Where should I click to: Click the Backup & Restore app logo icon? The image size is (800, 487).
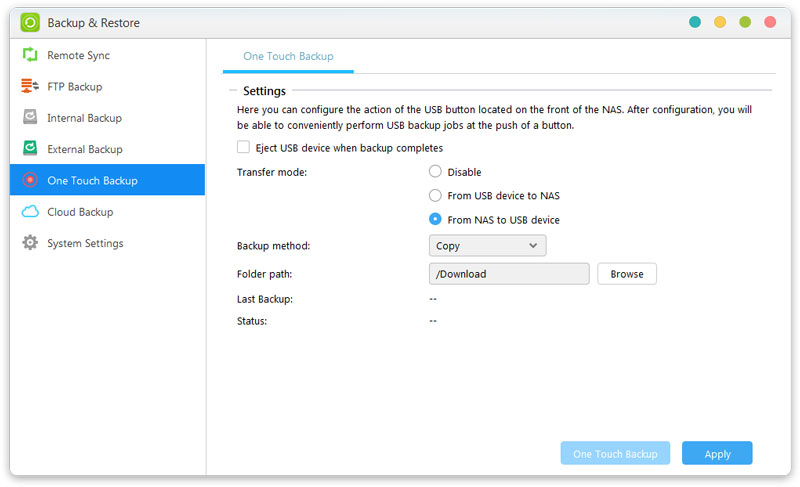pyautogui.click(x=30, y=22)
